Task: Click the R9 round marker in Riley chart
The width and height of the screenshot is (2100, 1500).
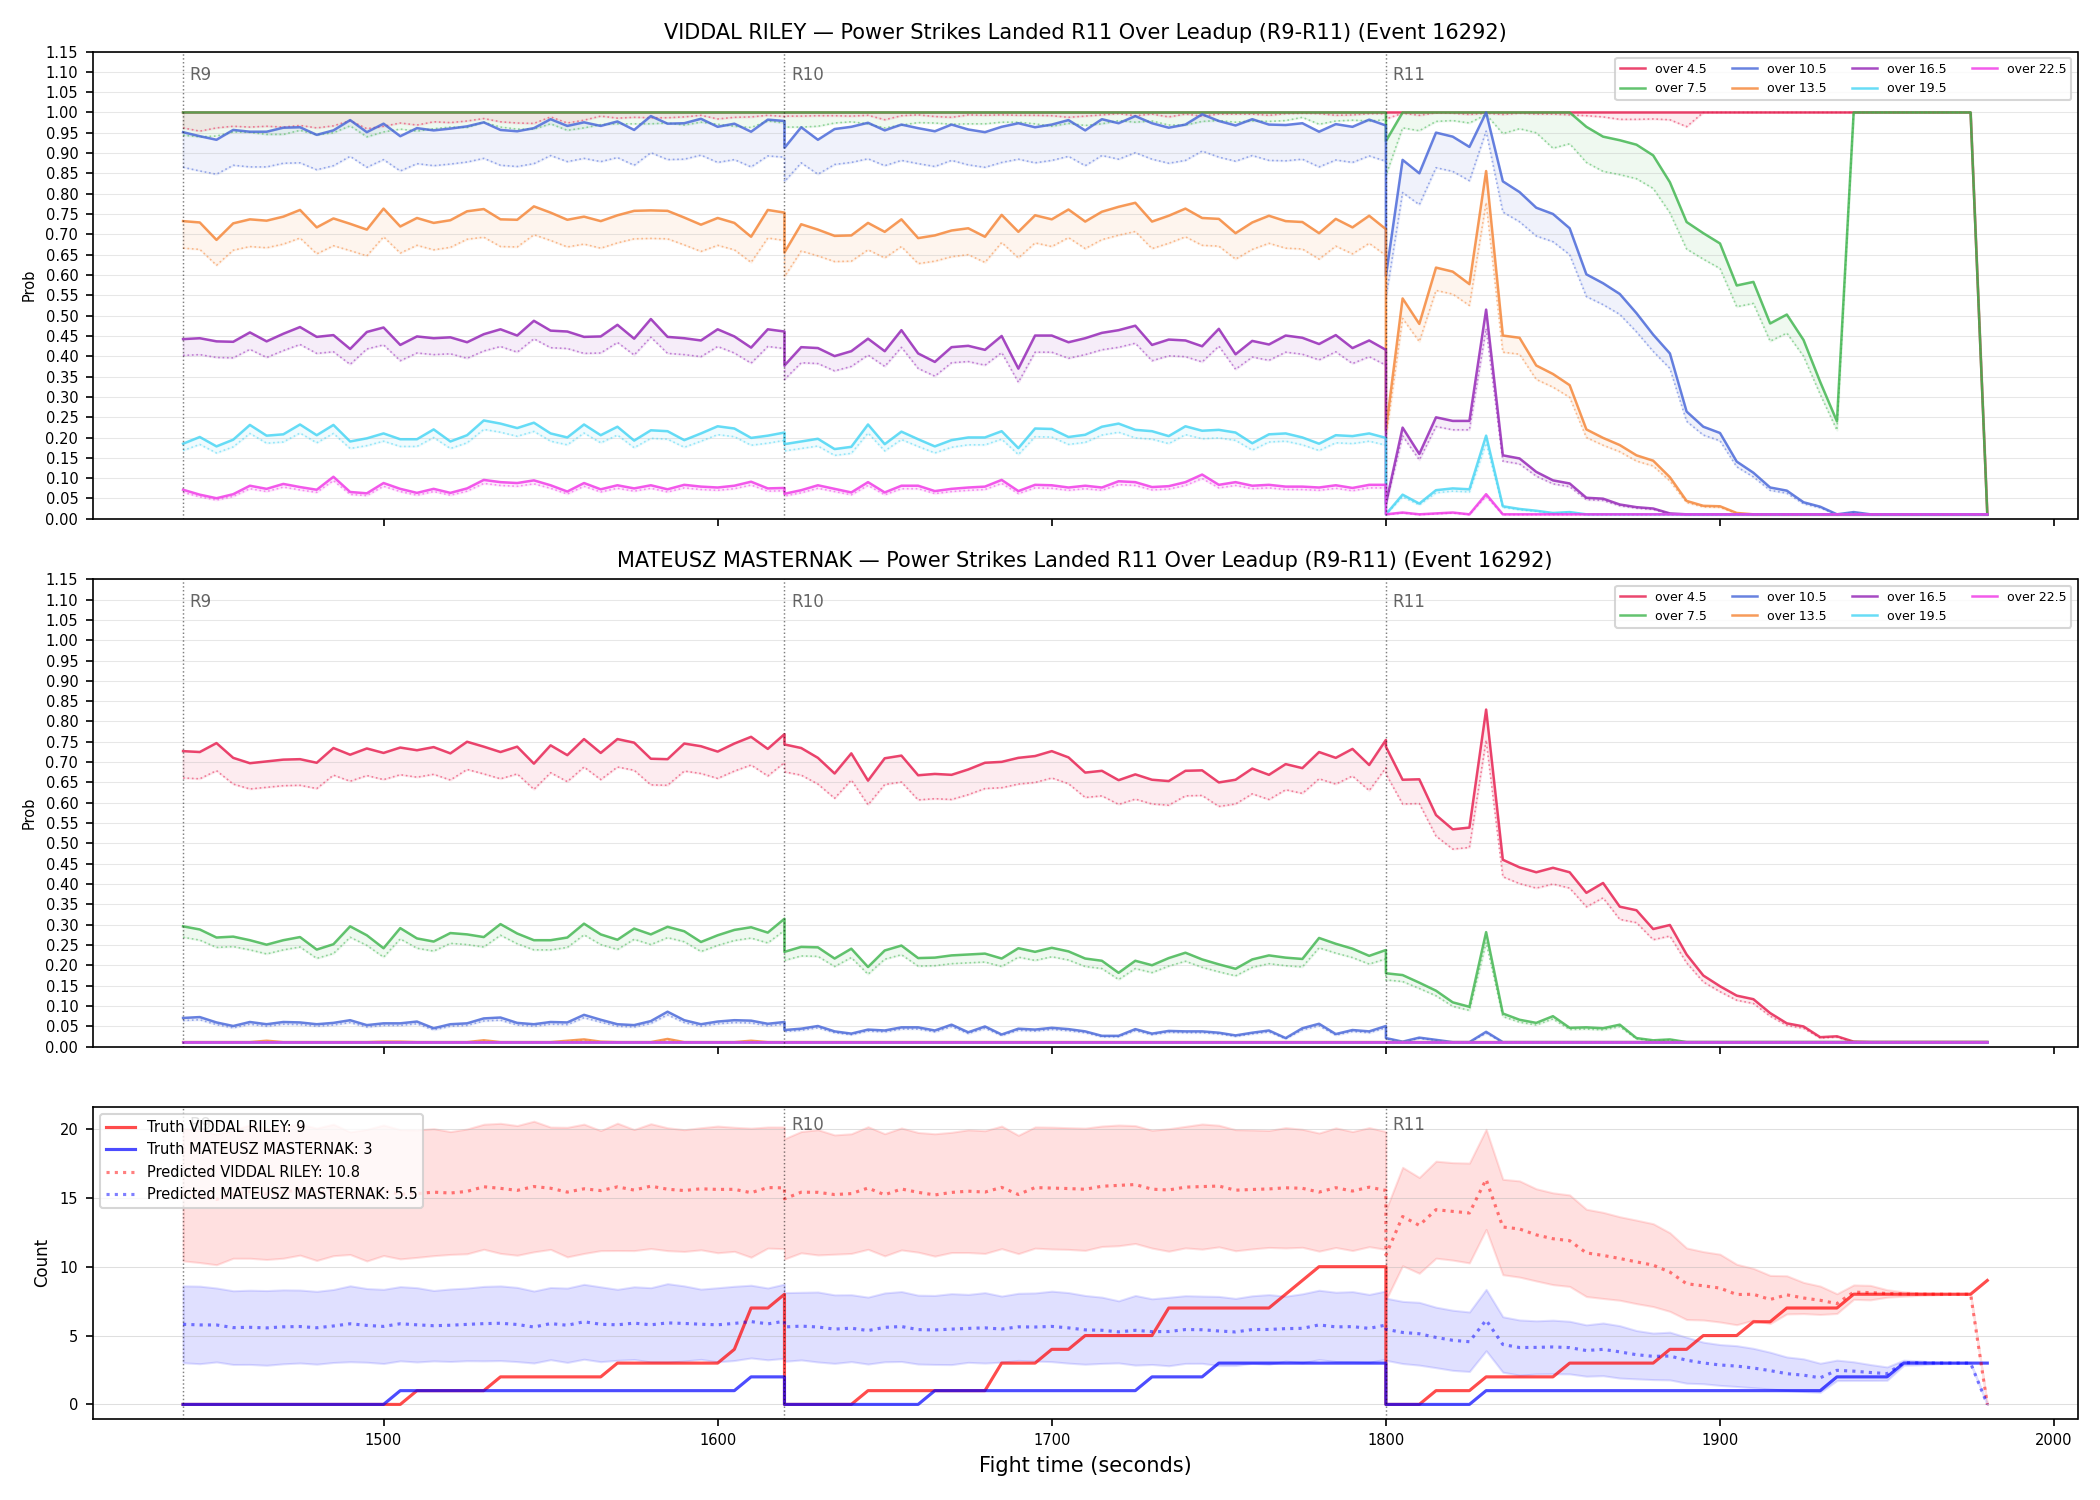Action: 200,74
